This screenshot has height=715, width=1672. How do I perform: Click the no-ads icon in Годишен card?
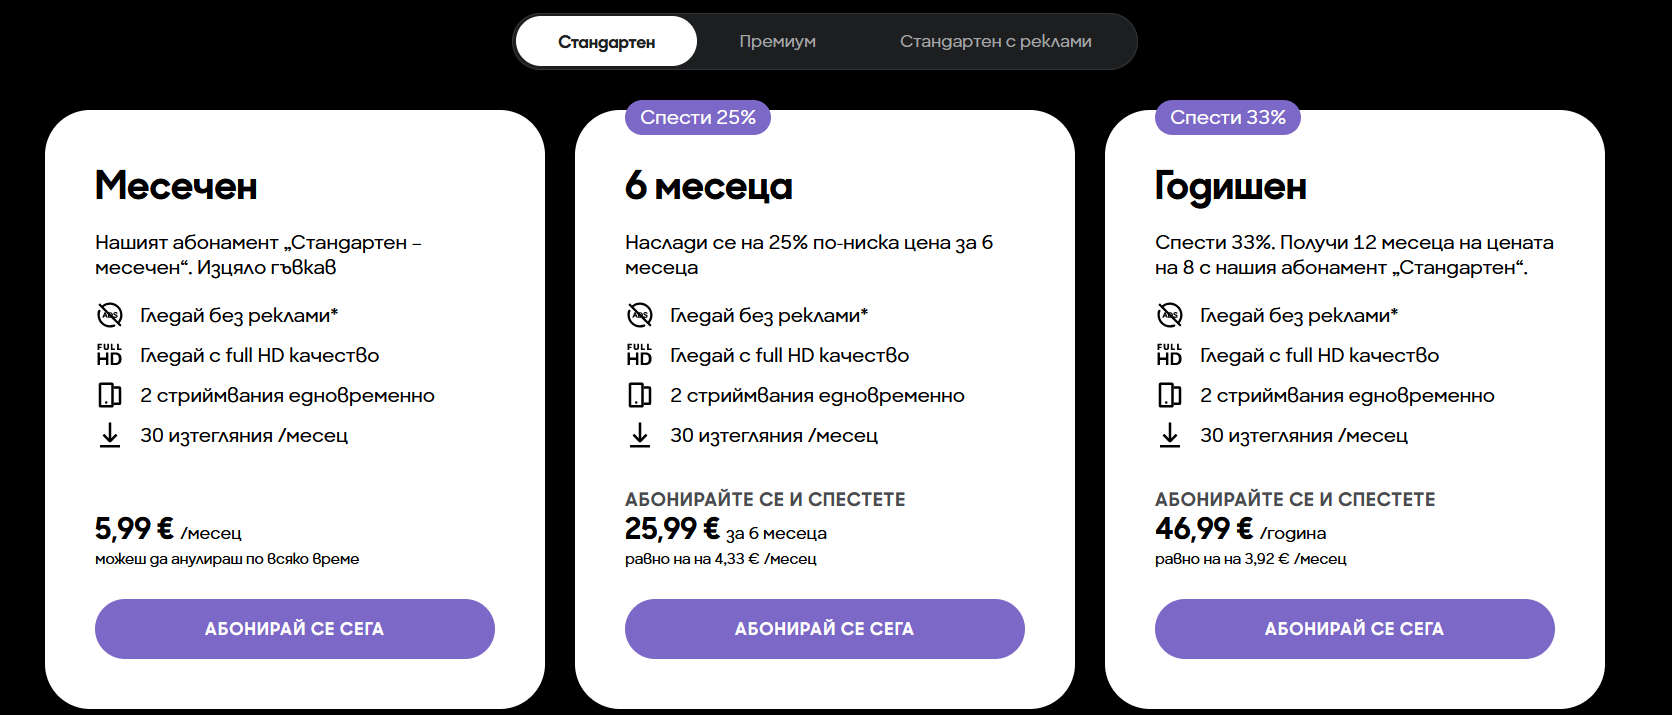click(1169, 315)
